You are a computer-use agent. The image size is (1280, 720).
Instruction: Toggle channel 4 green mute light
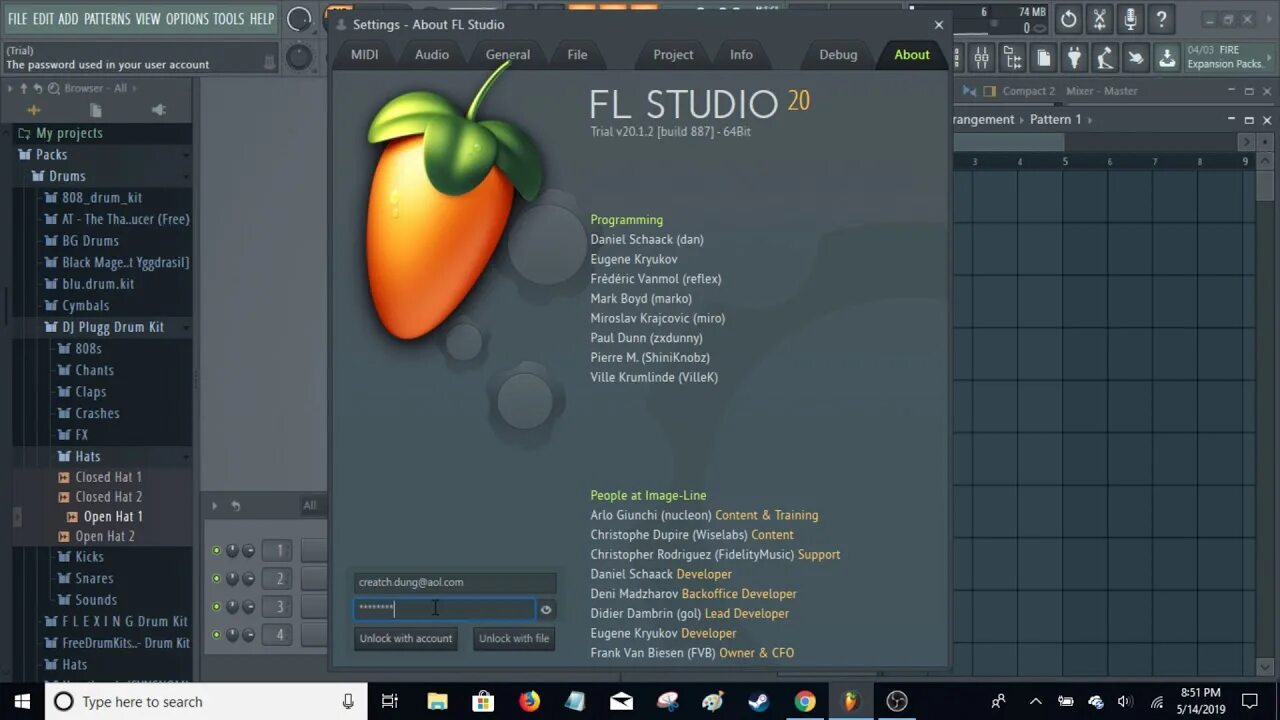[216, 634]
